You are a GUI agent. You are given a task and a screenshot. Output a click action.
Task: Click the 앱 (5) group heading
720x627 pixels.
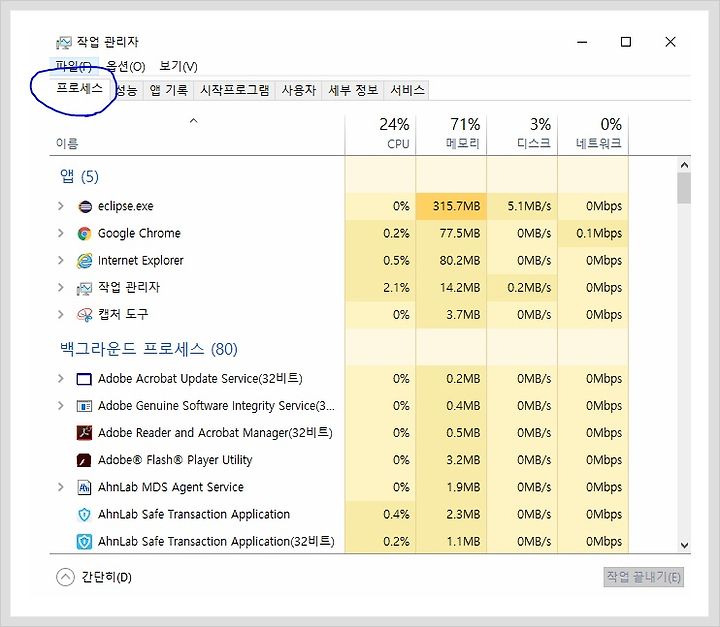point(79,176)
